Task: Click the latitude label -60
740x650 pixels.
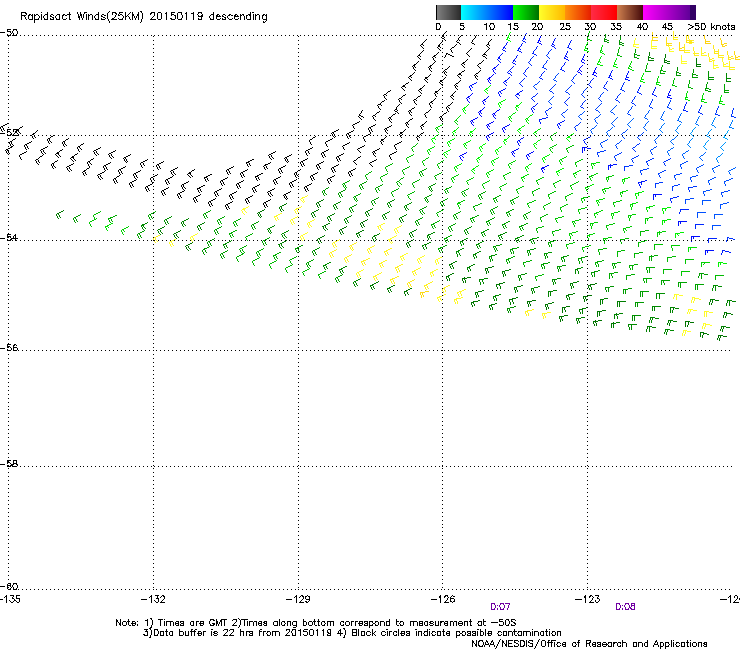Action: (x=9, y=586)
